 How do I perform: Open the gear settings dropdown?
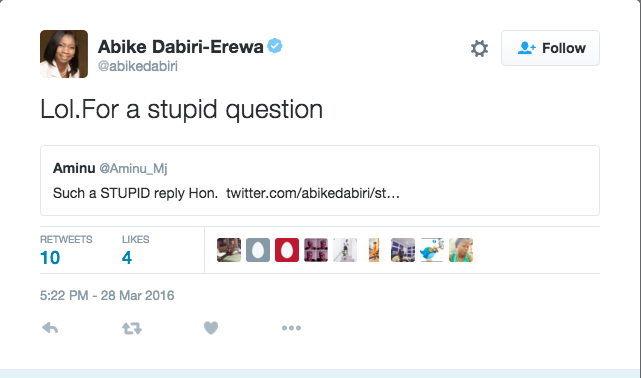(x=479, y=48)
